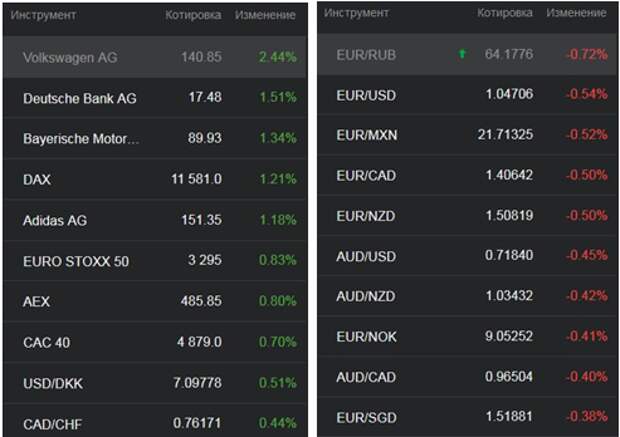Open the EUR/MXN pair row

(x=467, y=135)
